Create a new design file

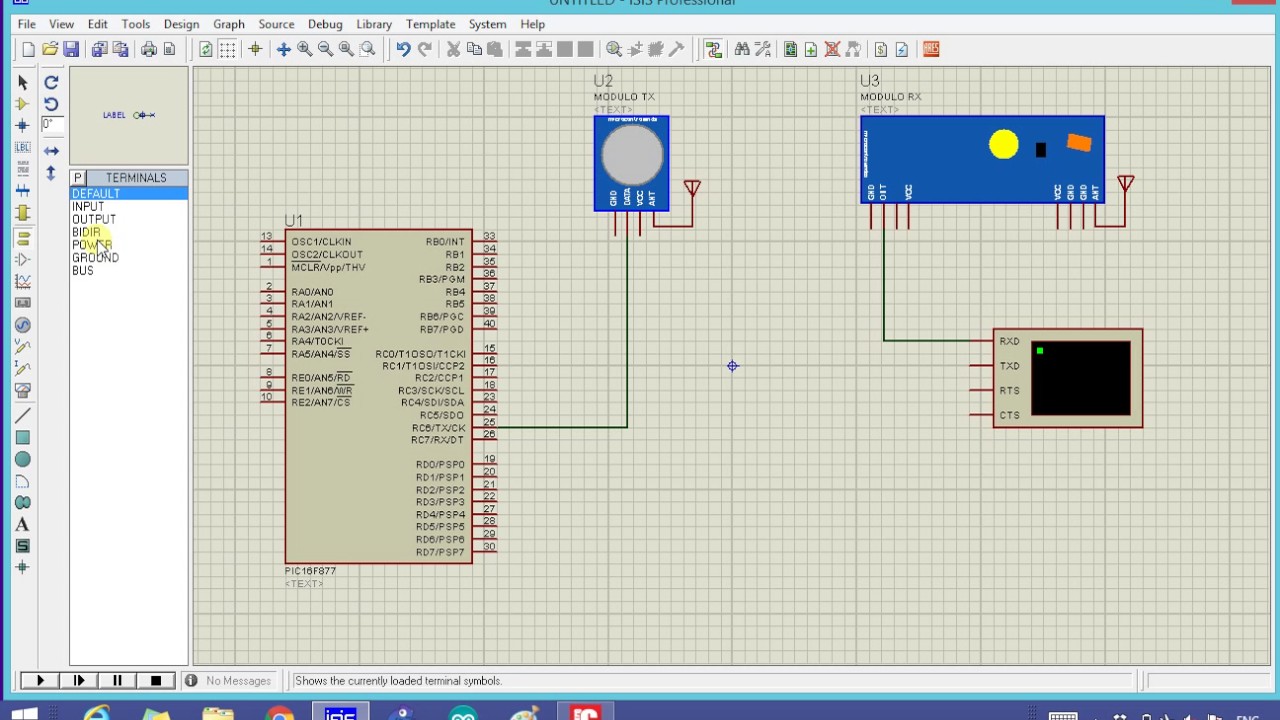coord(28,49)
